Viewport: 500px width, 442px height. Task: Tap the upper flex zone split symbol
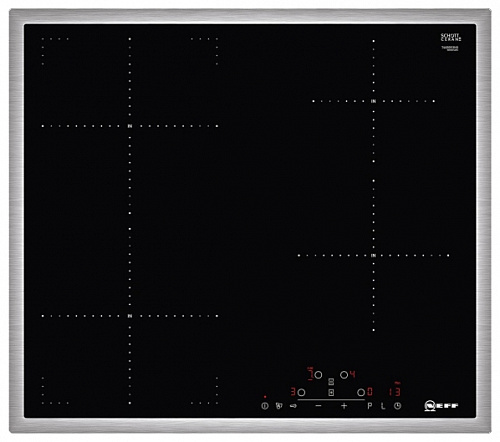tap(331, 382)
